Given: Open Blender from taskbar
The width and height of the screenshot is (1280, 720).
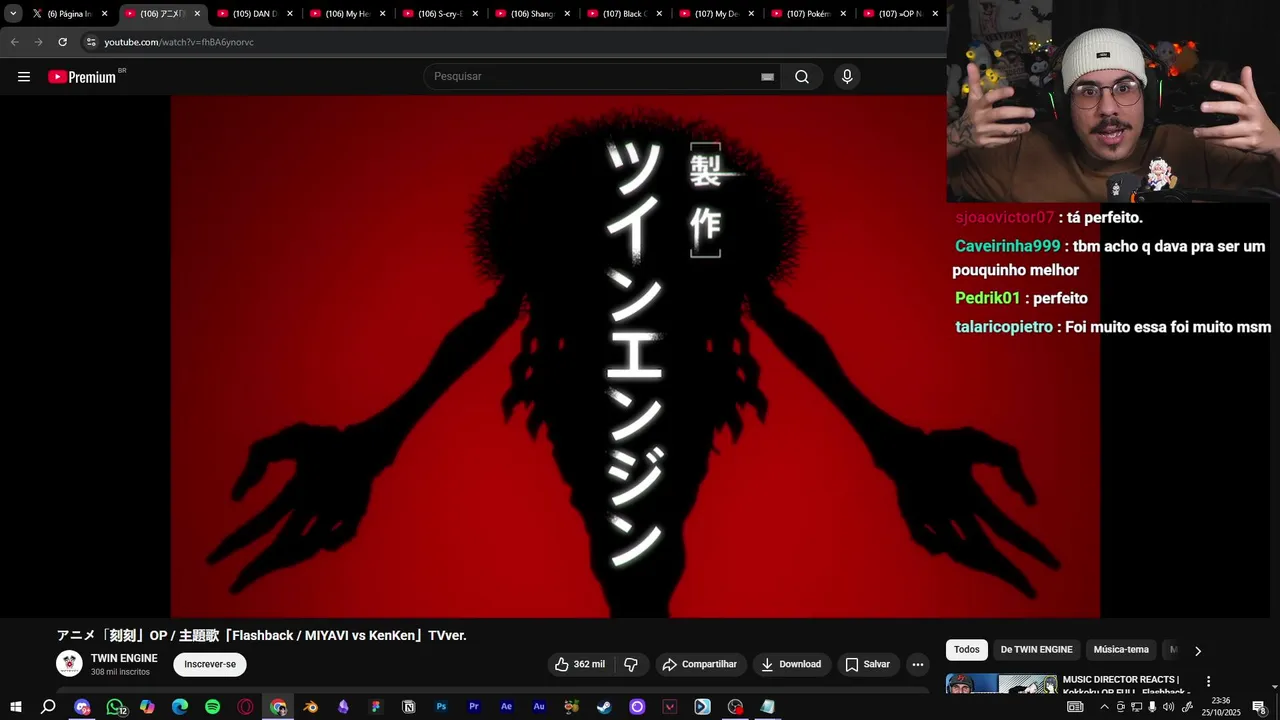Looking at the screenshot, I should [x=311, y=707].
